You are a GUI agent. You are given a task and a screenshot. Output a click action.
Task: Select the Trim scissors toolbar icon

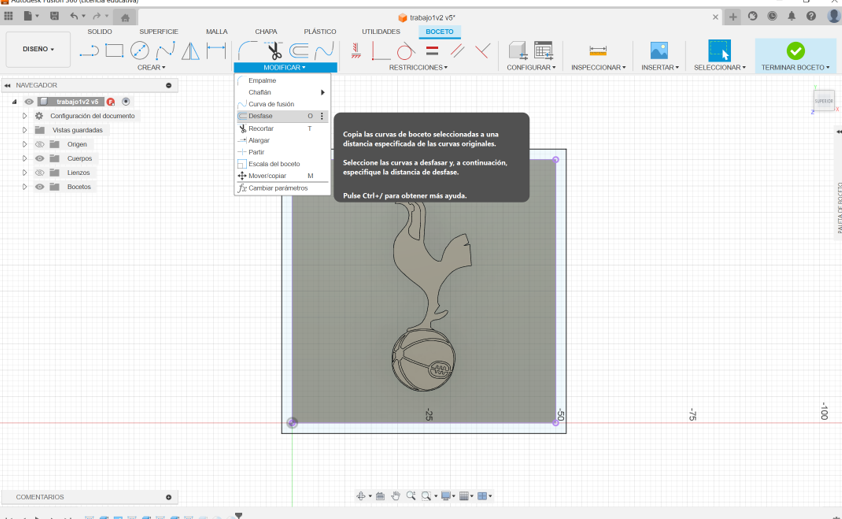[x=274, y=51]
